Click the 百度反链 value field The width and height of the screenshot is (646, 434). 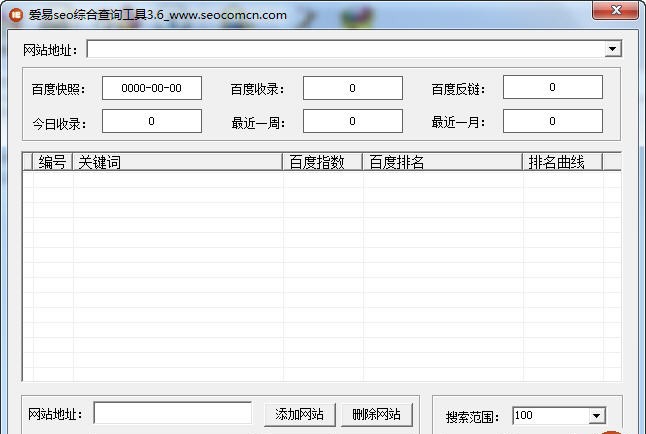(x=552, y=87)
